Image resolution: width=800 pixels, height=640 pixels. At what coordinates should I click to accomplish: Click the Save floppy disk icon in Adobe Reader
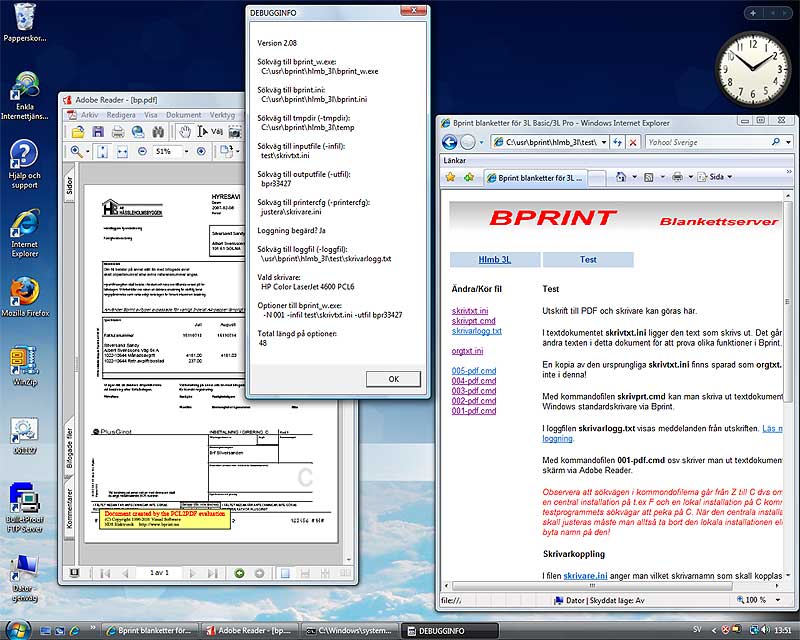(99, 132)
